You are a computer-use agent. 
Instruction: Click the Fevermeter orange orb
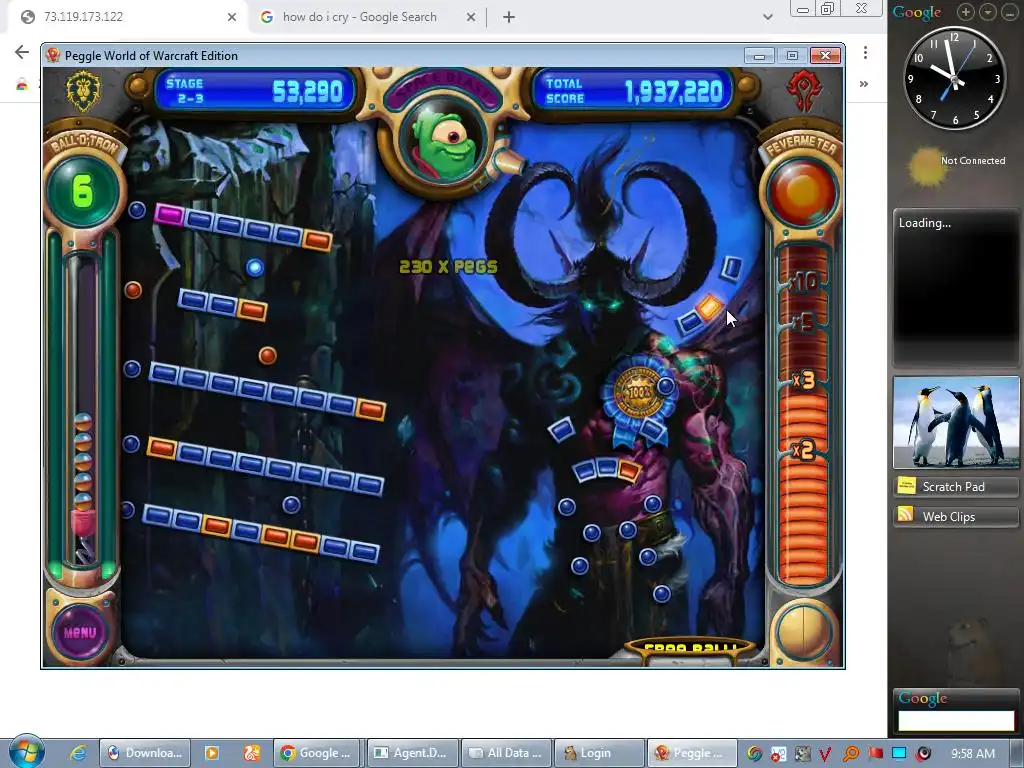803,193
